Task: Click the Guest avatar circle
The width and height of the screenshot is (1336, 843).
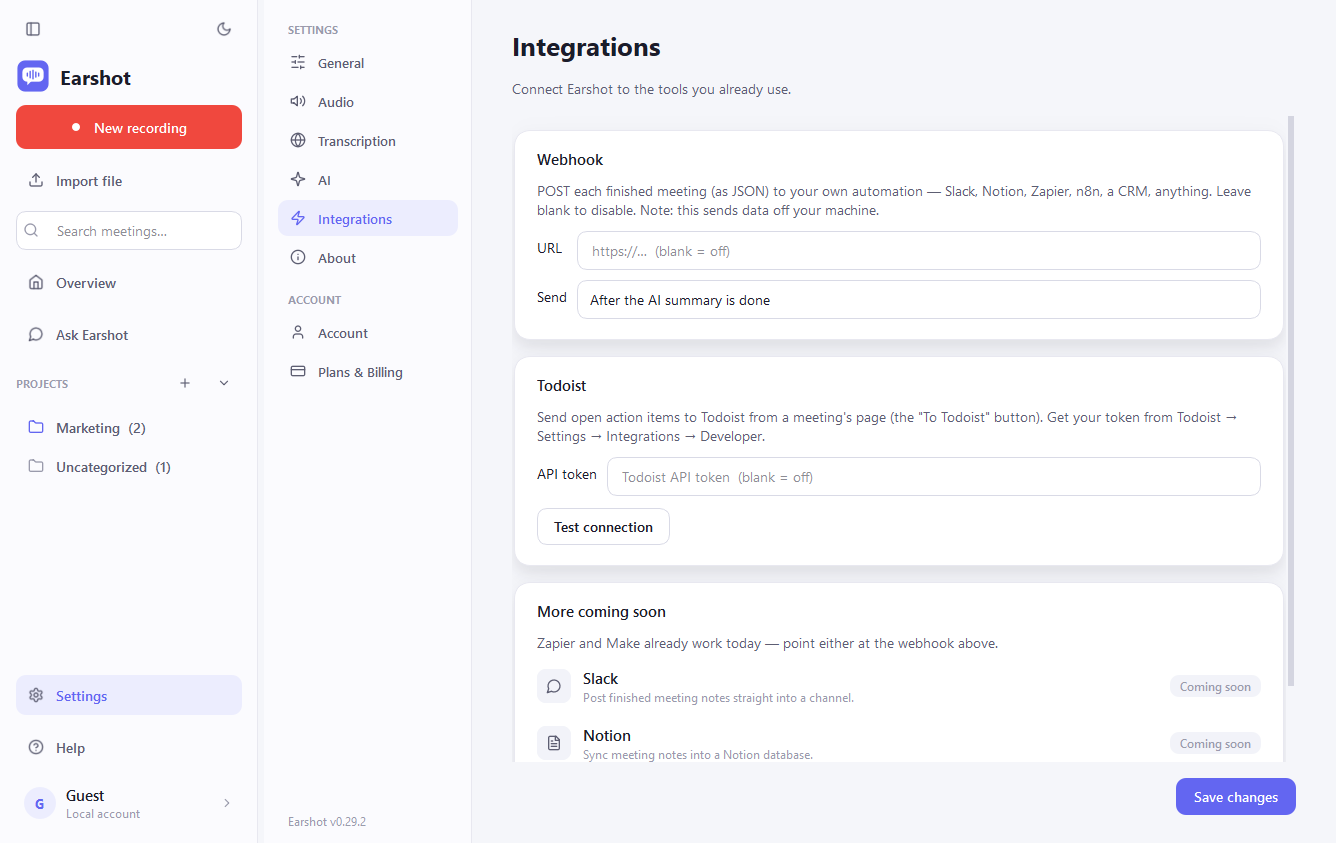Action: pyautogui.click(x=40, y=803)
